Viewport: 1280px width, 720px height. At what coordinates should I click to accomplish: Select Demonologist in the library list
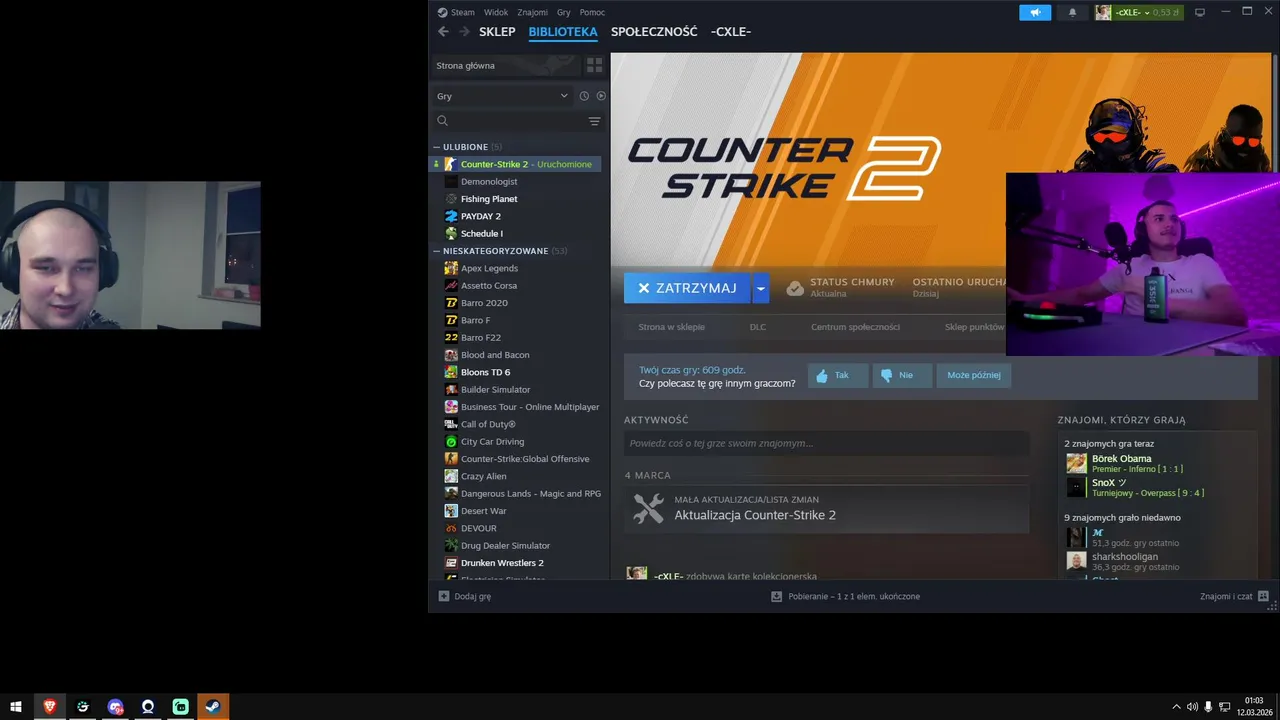(489, 182)
